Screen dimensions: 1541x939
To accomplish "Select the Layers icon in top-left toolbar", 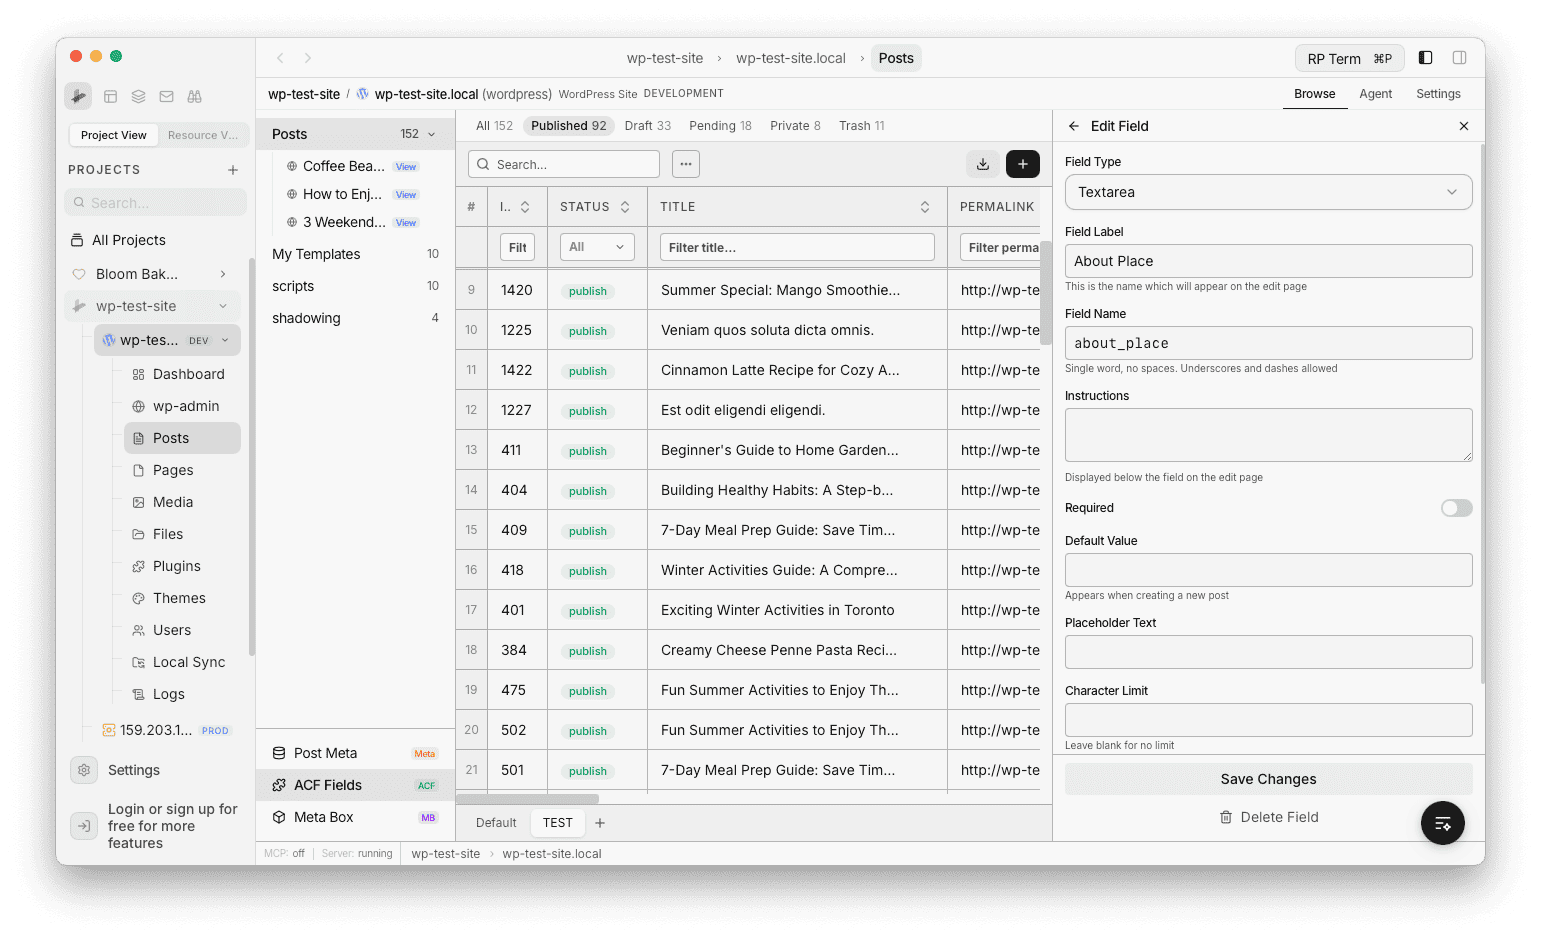I will click(x=138, y=95).
